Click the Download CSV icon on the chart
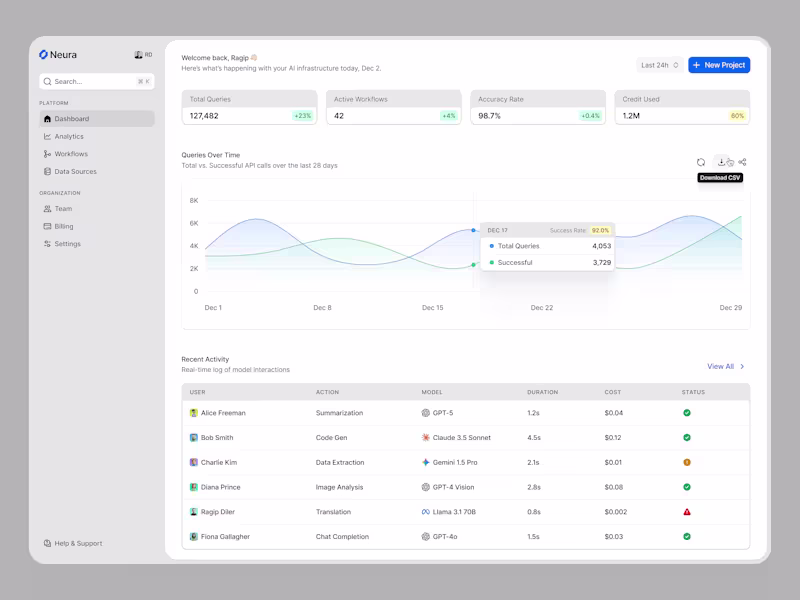 pos(722,160)
